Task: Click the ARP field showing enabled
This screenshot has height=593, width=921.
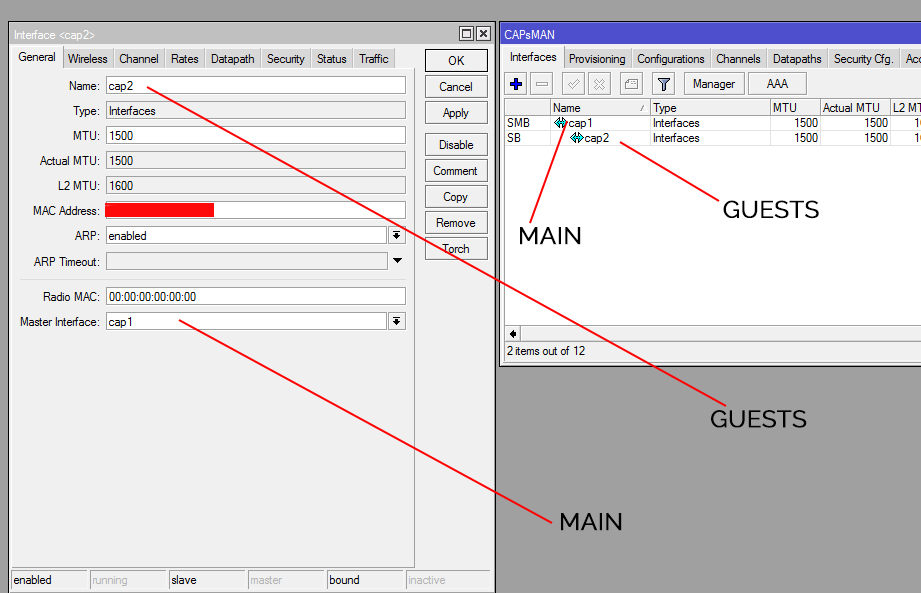Action: (x=246, y=235)
